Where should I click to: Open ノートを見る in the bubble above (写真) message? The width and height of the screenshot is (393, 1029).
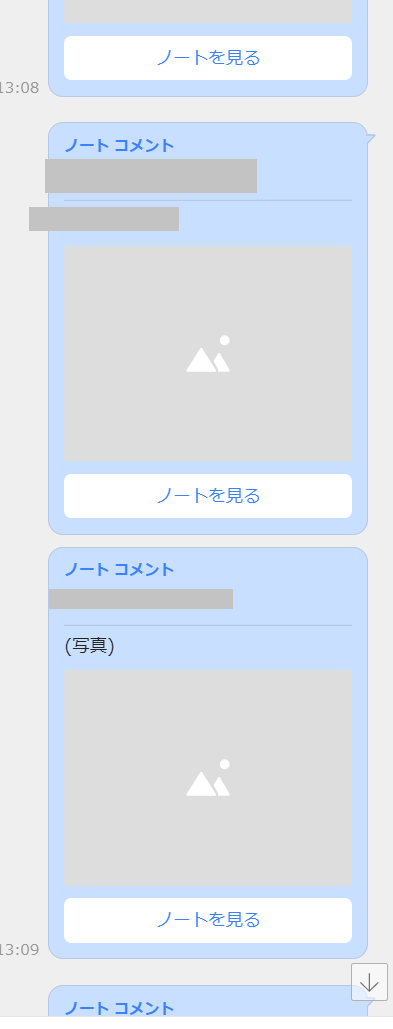point(208,495)
